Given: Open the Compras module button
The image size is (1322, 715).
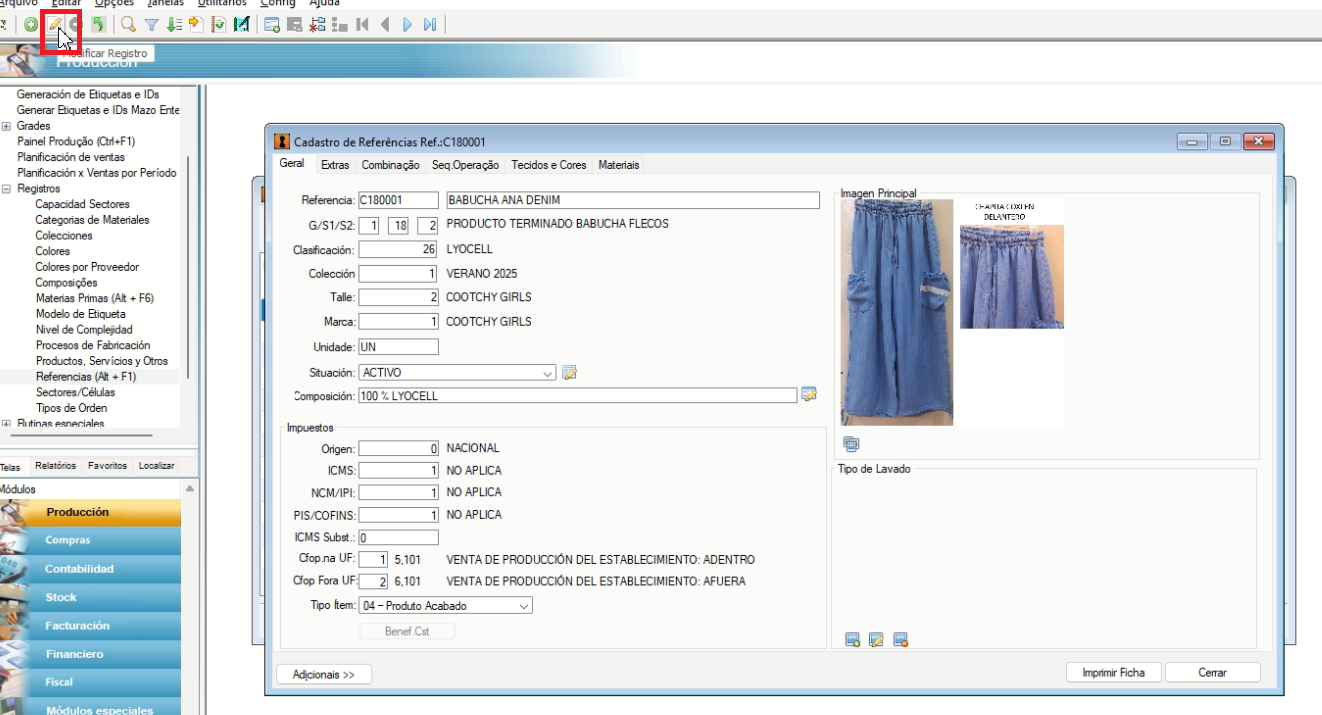Looking at the screenshot, I should pos(91,540).
